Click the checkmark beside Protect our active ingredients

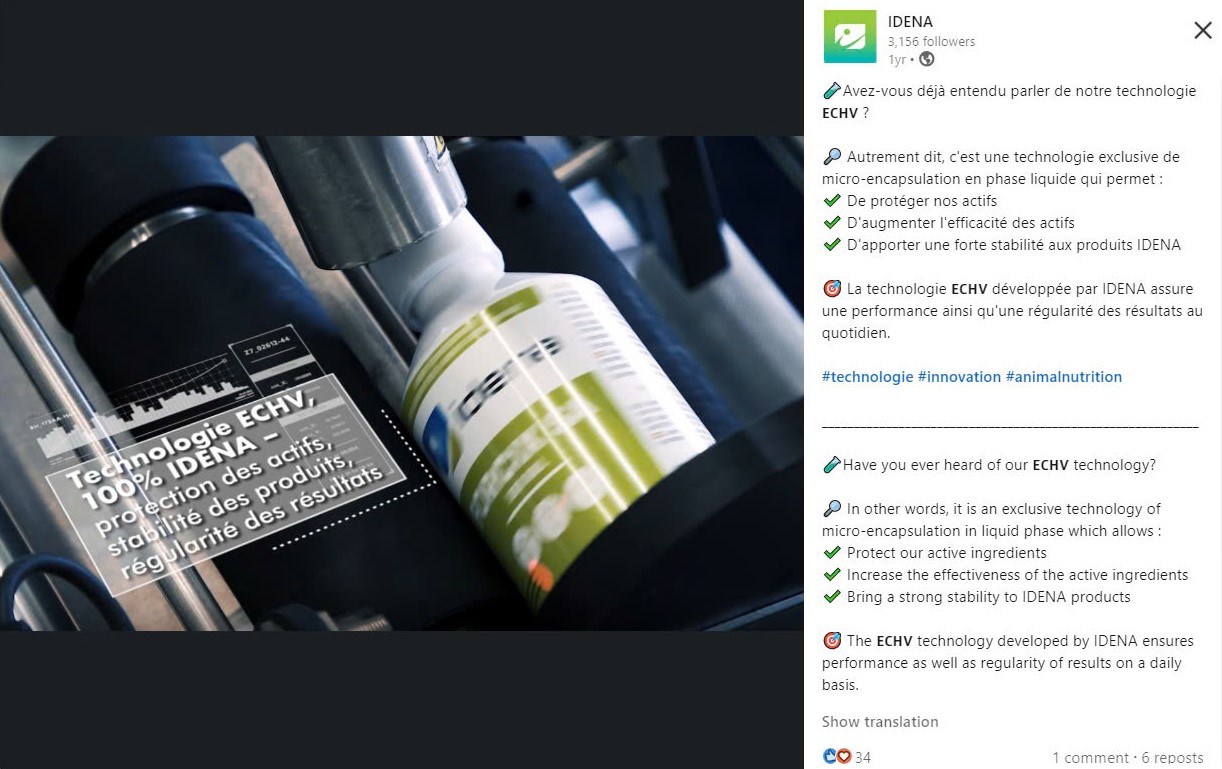pos(831,553)
